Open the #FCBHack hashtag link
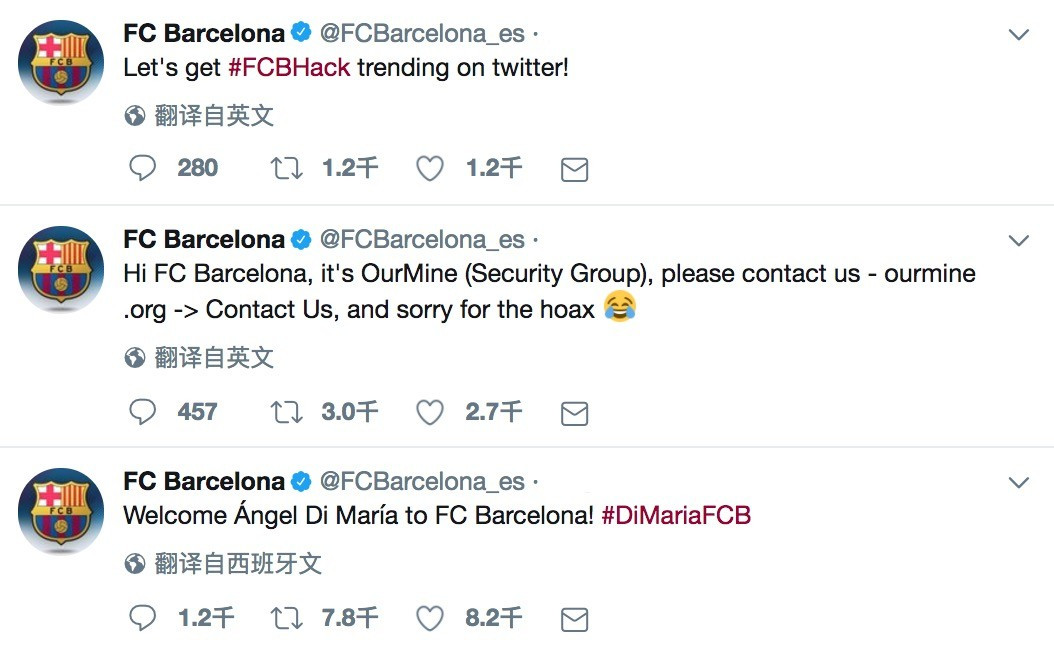1054x648 pixels. coord(289,67)
